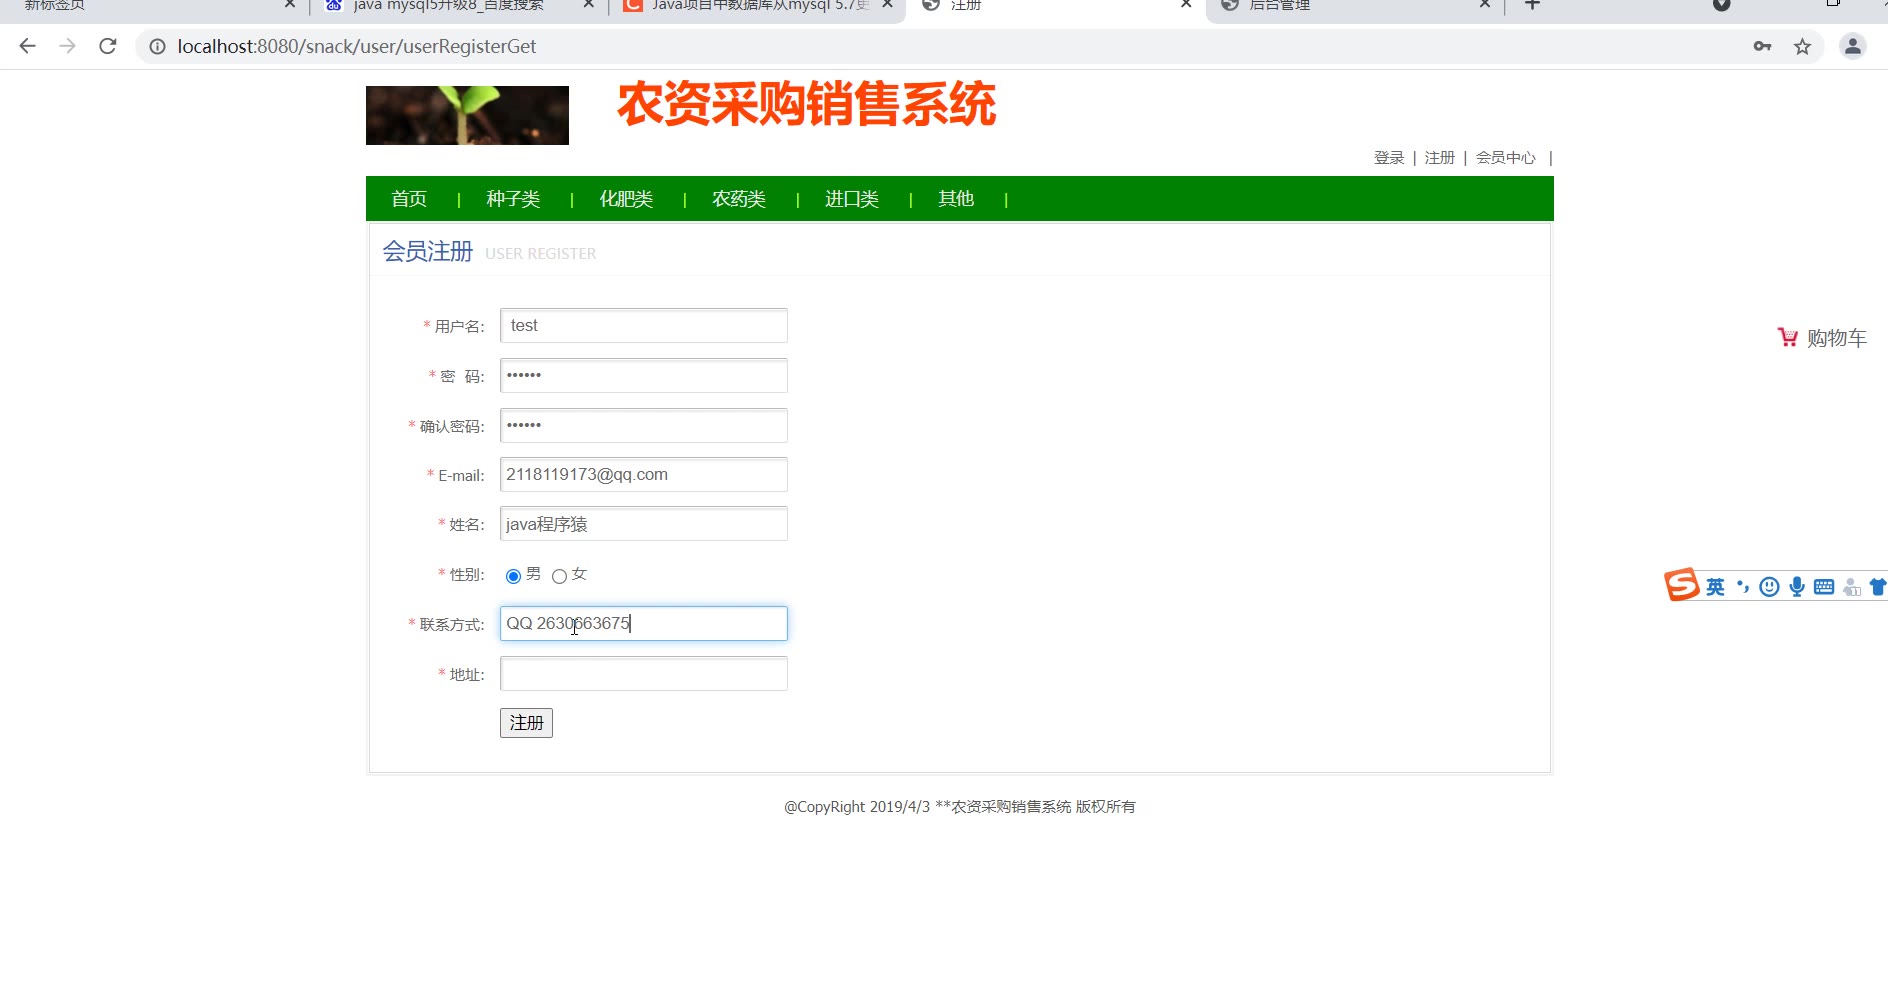Switch Sogou input language 英 indicator

click(1715, 587)
